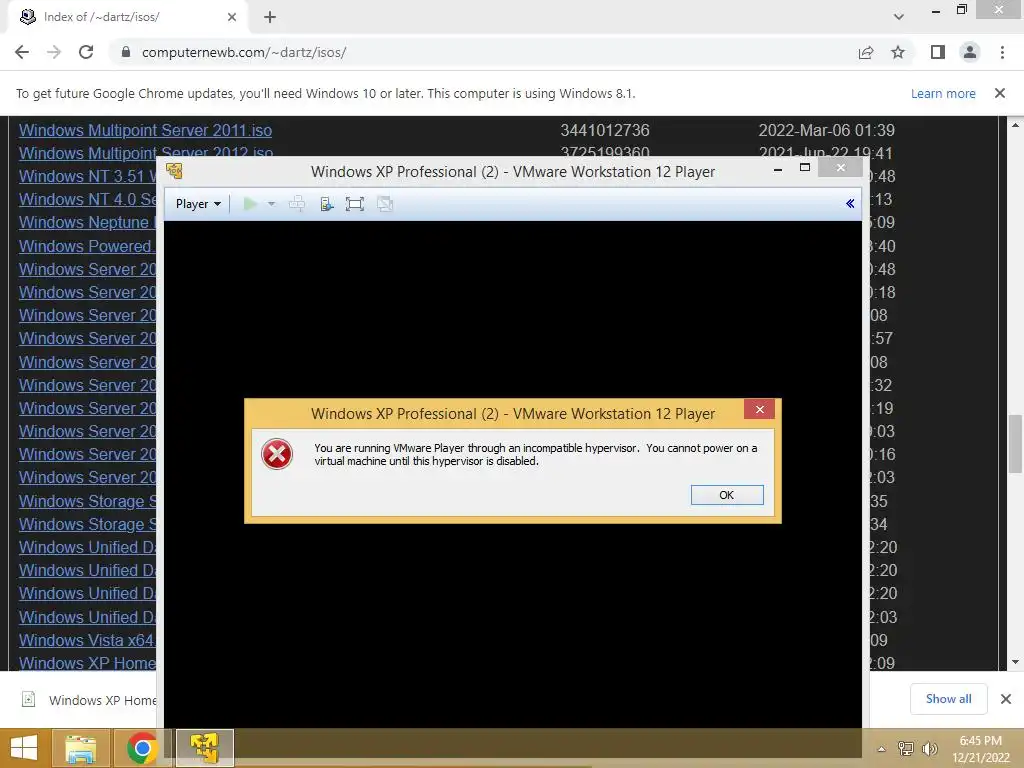Toggle the Chrome side panel

tap(938, 52)
